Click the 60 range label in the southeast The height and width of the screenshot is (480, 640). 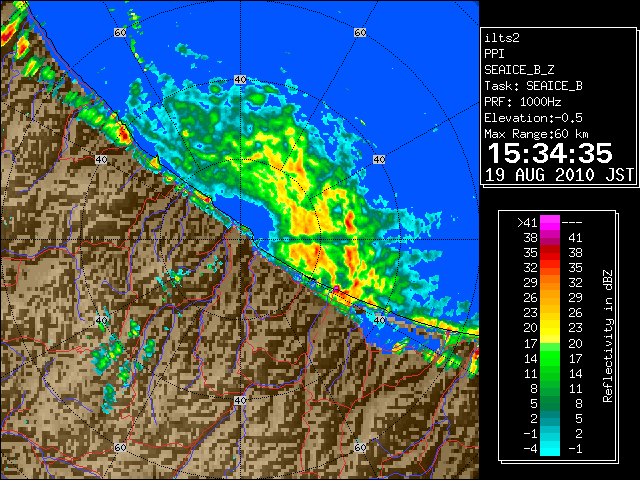coord(360,448)
